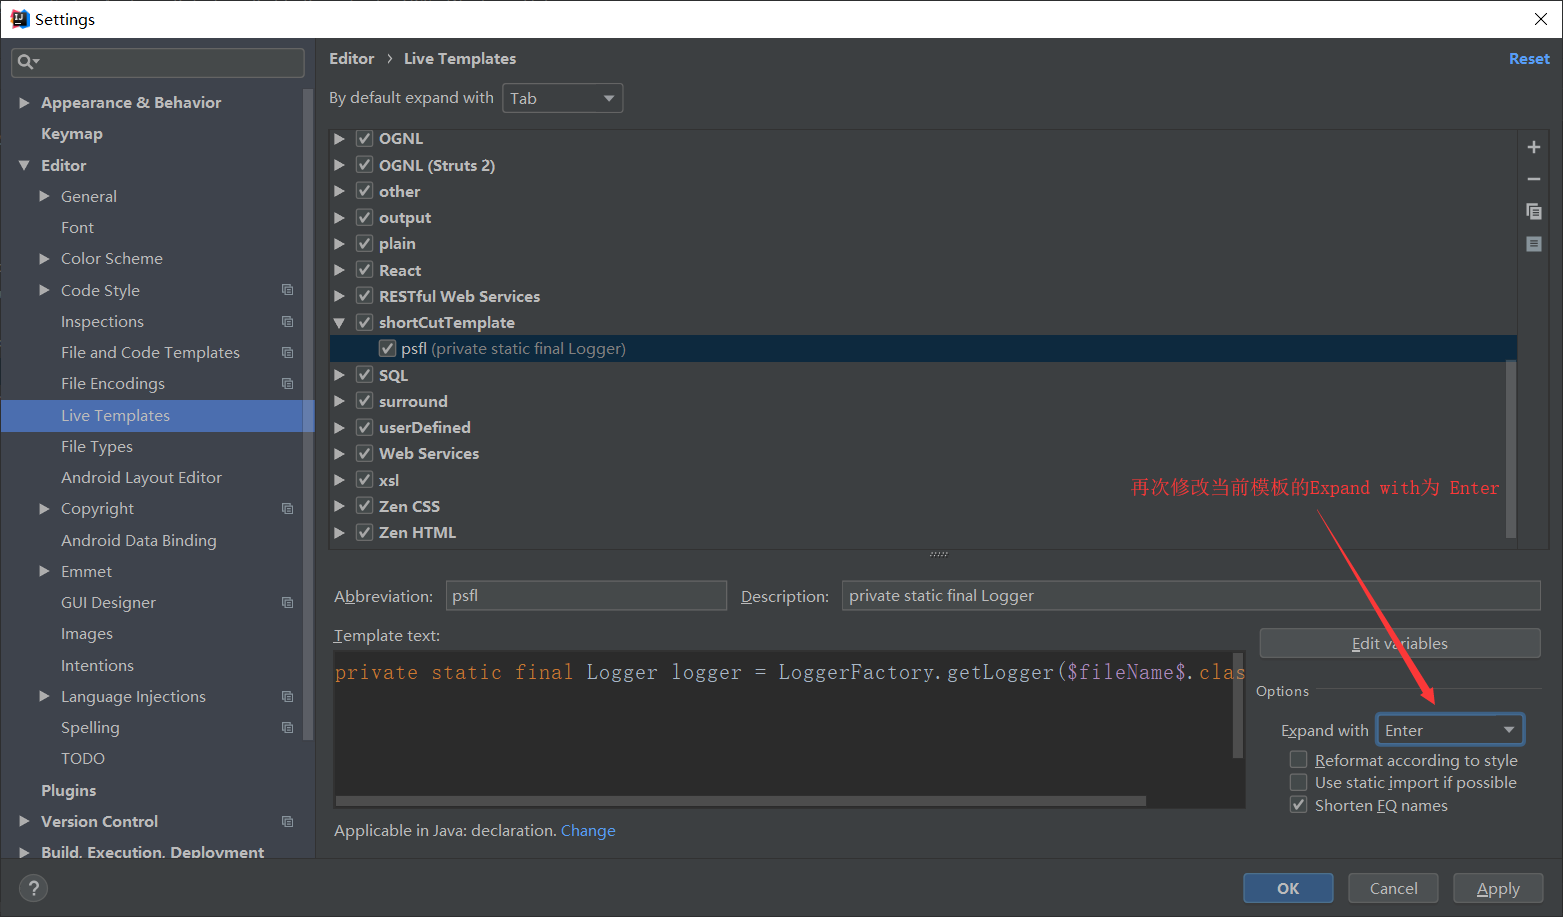1563x917 pixels.
Task: Click the Editor breadcrumb at the top
Action: click(x=352, y=58)
